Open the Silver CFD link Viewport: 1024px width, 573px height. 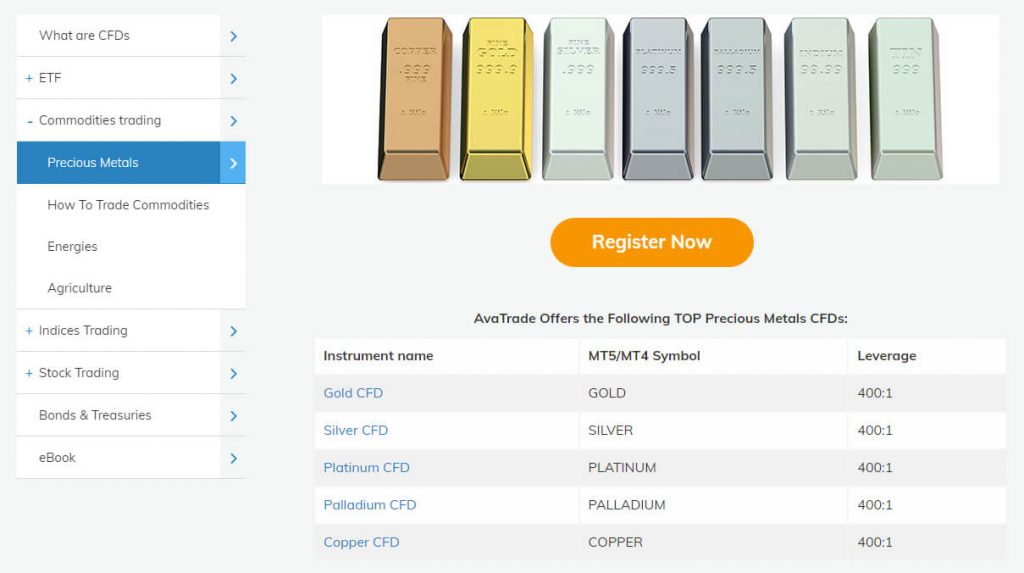pyautogui.click(x=355, y=430)
